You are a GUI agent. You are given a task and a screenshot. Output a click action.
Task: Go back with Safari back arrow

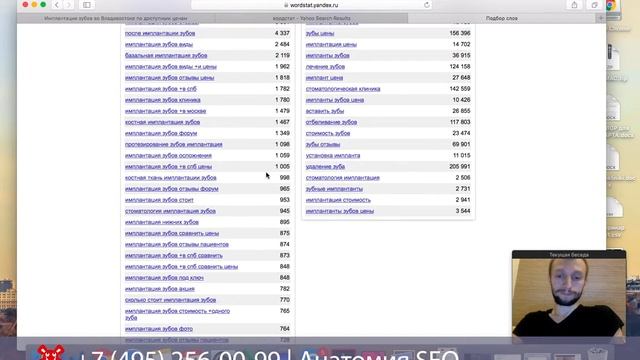pyautogui.click(x=56, y=5)
